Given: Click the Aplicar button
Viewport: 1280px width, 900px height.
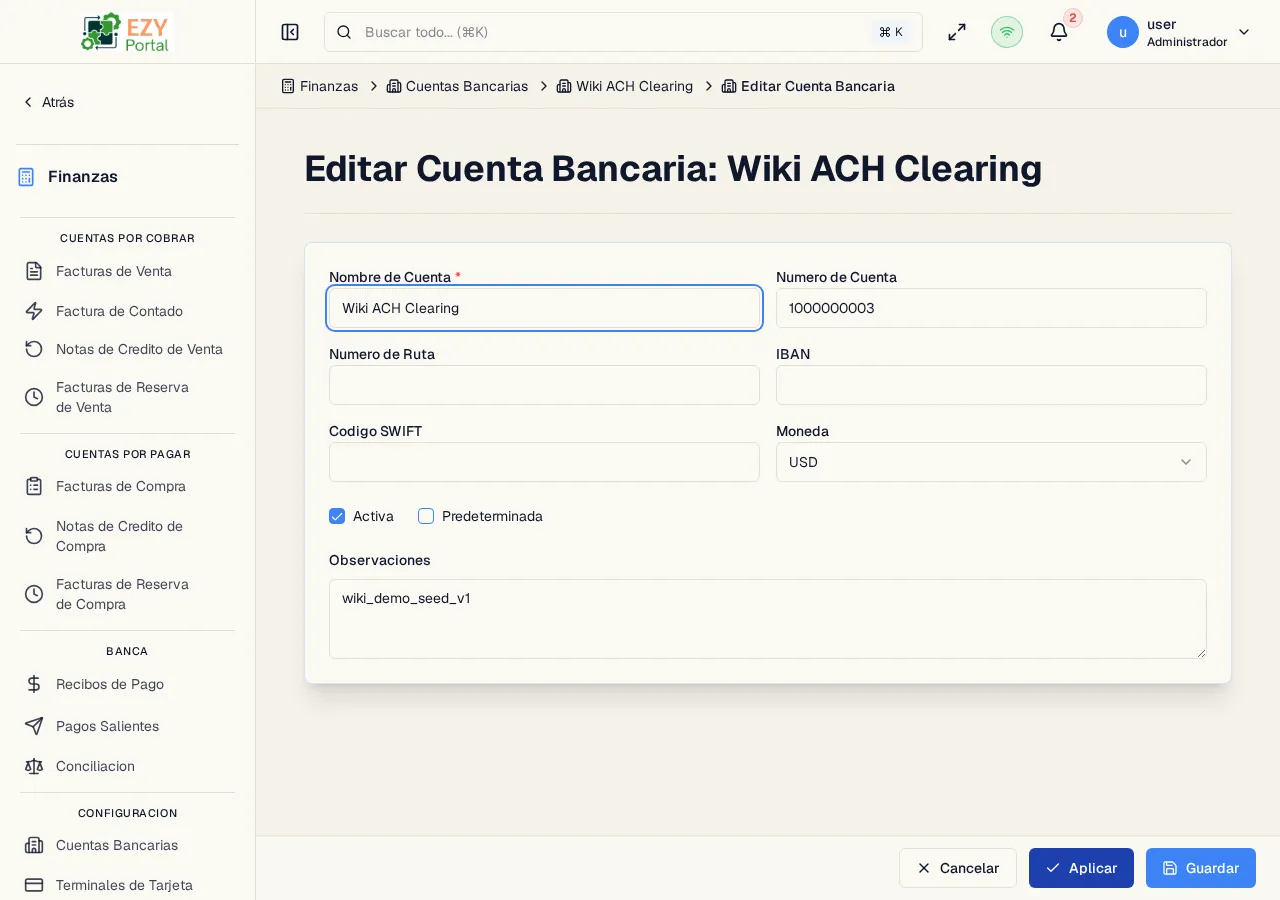Looking at the screenshot, I should click(1081, 868).
